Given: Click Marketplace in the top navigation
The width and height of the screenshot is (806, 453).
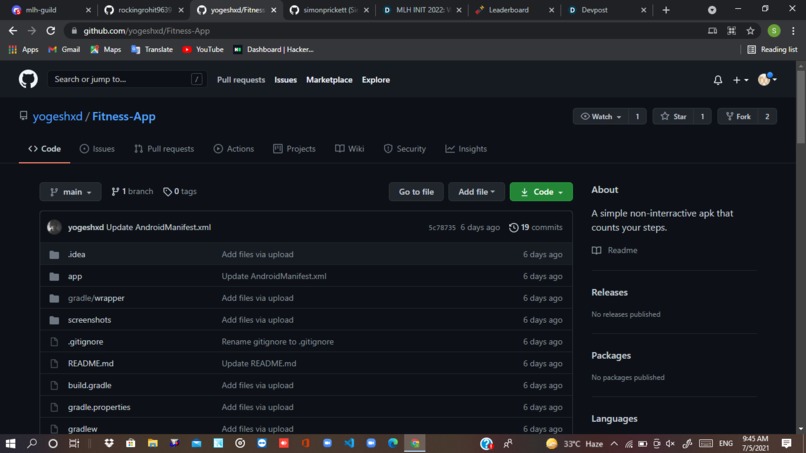Looking at the screenshot, I should tap(329, 80).
